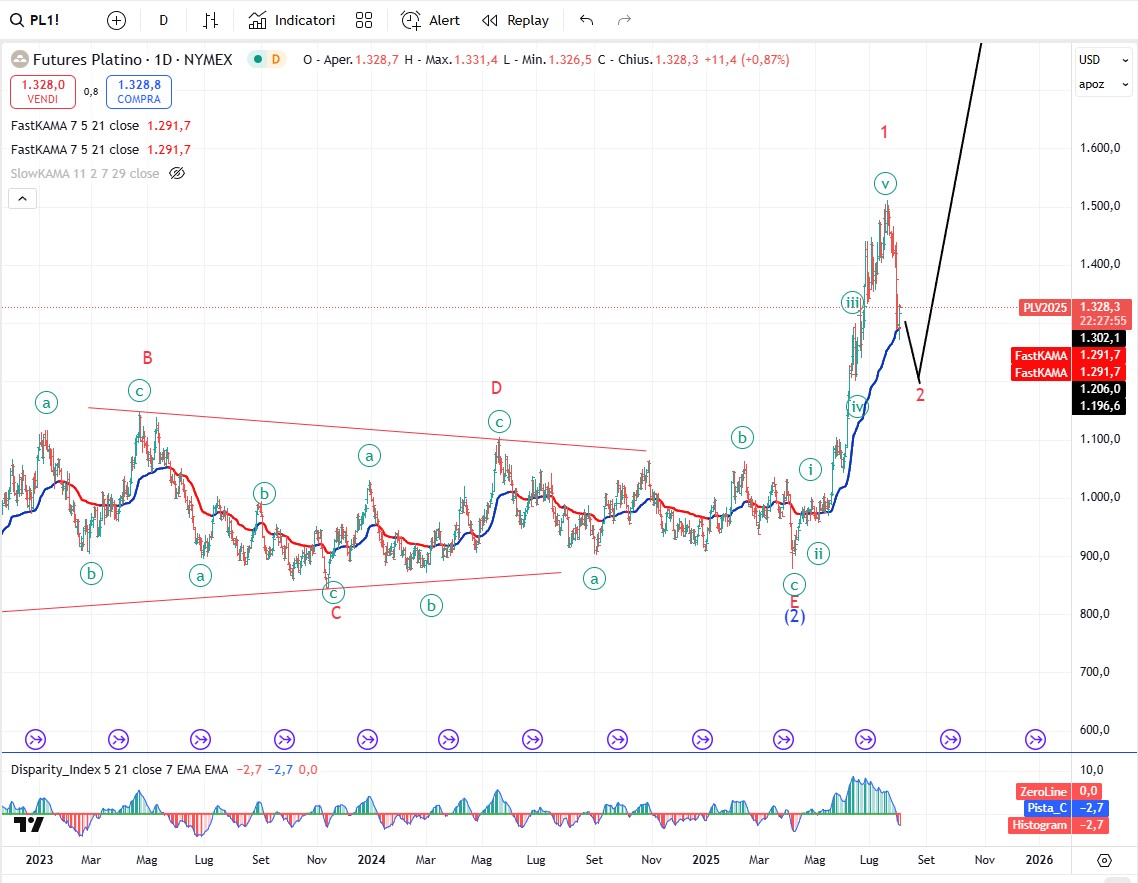Open the indicator templates grid icon
This screenshot has height=883, width=1138.
pyautogui.click(x=364, y=20)
